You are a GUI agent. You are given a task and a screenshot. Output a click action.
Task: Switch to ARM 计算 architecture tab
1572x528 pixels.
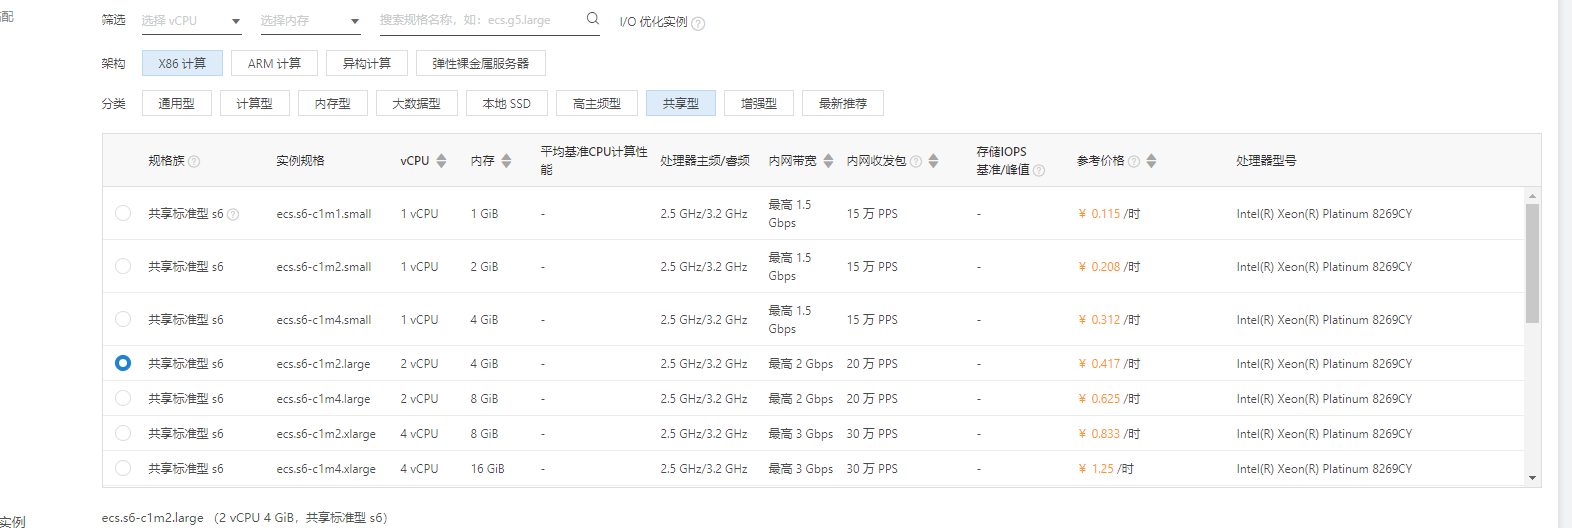[x=274, y=63]
